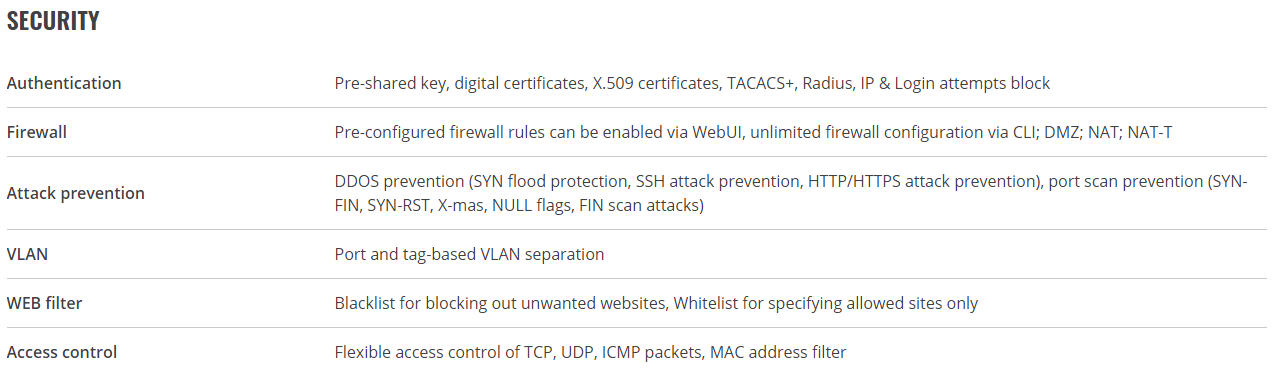Select the Pre-configured firewall rules description
The width and height of the screenshot is (1273, 382).
pos(753,132)
